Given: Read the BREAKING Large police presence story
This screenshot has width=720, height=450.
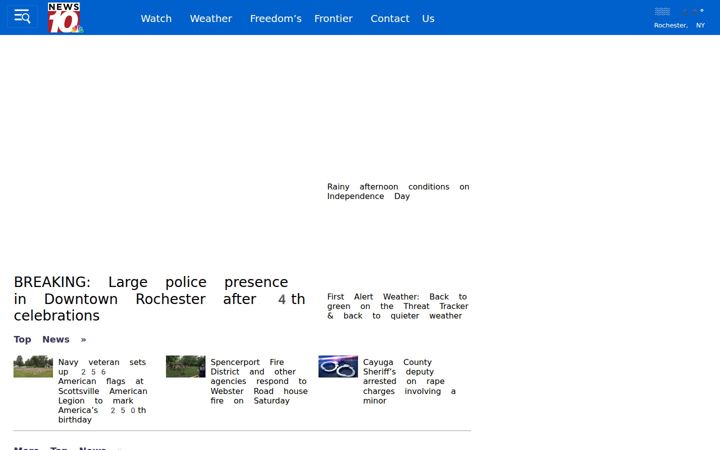Looking at the screenshot, I should click(x=159, y=298).
